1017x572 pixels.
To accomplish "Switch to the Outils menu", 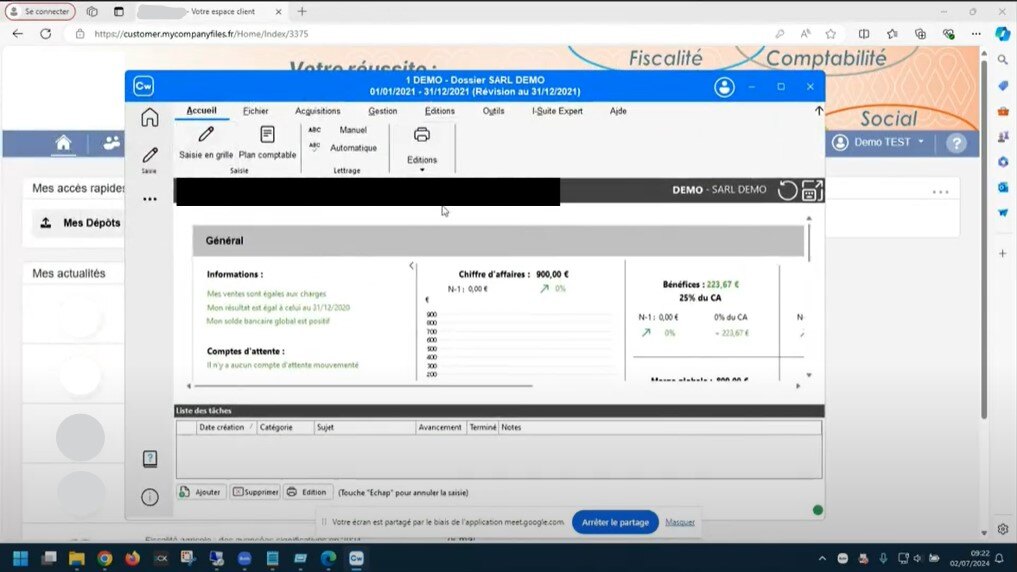I will pyautogui.click(x=493, y=111).
